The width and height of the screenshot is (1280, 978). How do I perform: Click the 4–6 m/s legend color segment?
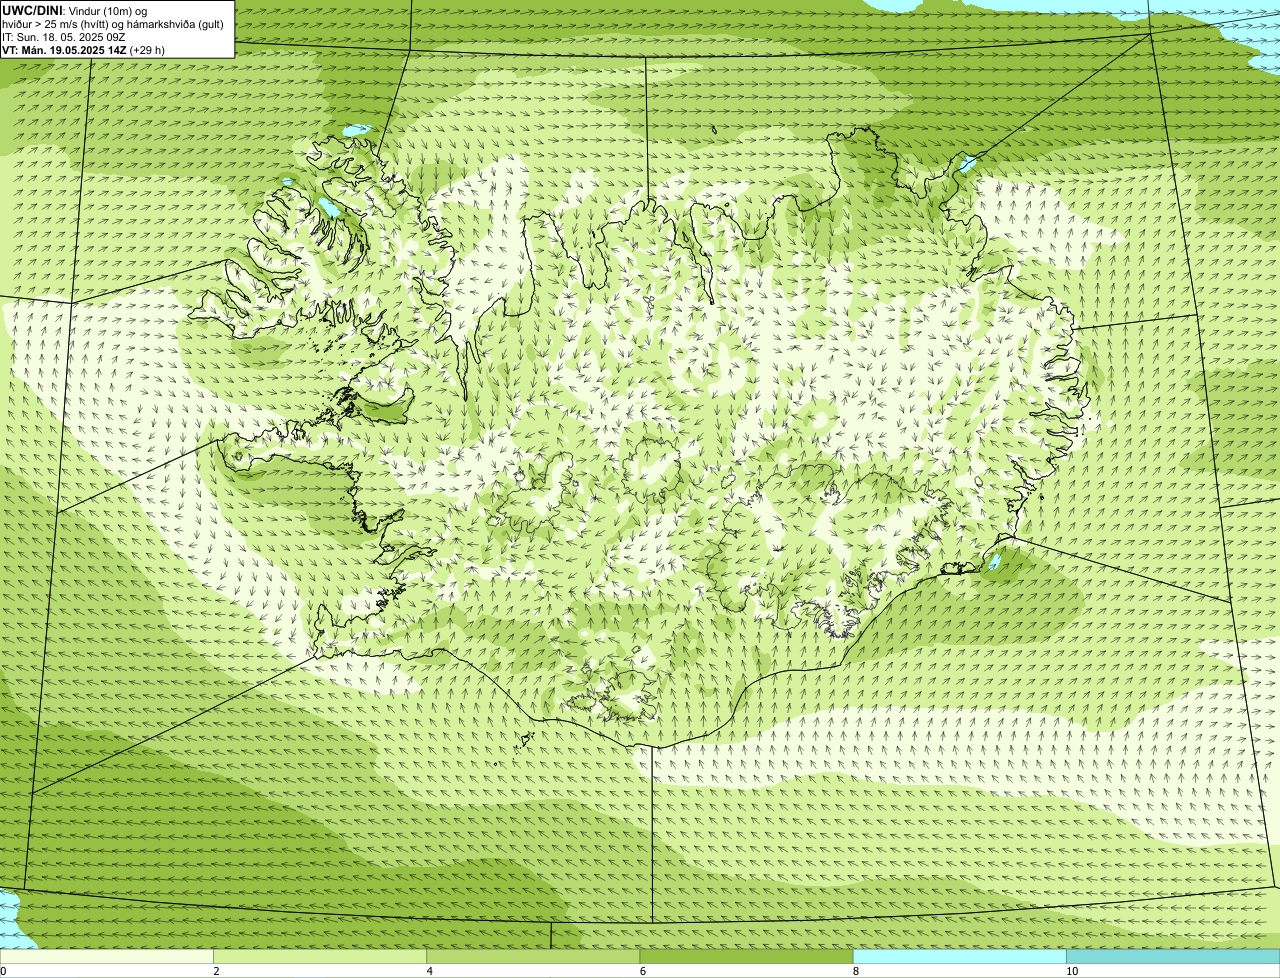tap(533, 957)
